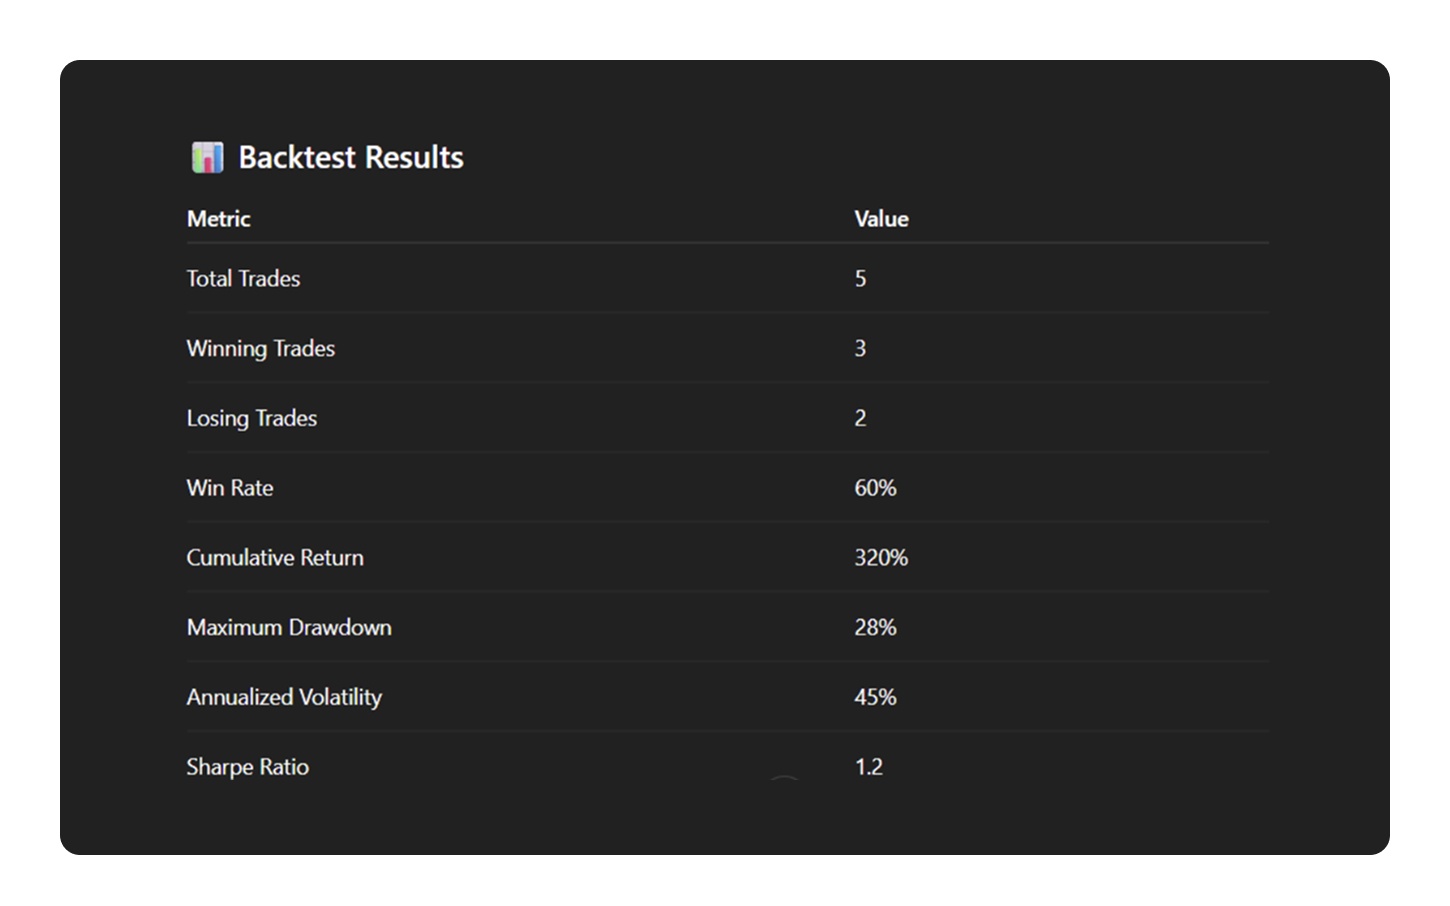The height and width of the screenshot is (906, 1450).
Task: Select the 60% win rate value
Action: (x=875, y=488)
